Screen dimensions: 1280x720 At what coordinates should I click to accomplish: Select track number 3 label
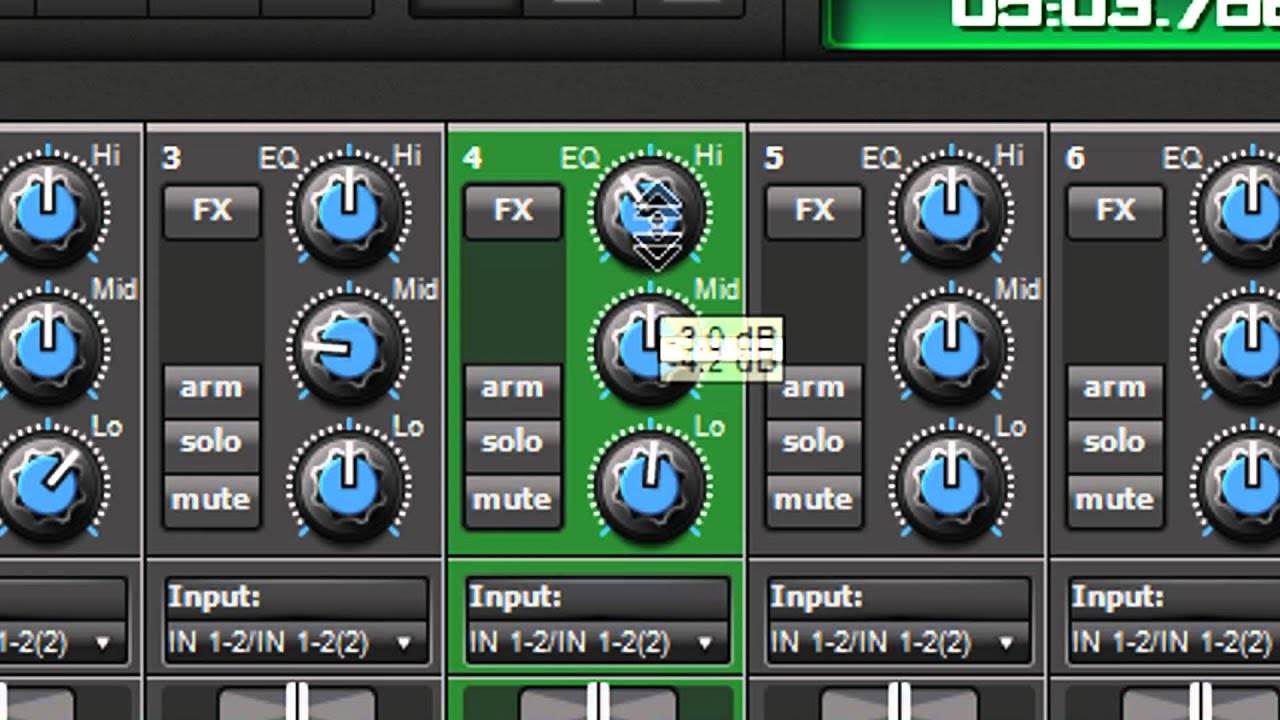[171, 158]
